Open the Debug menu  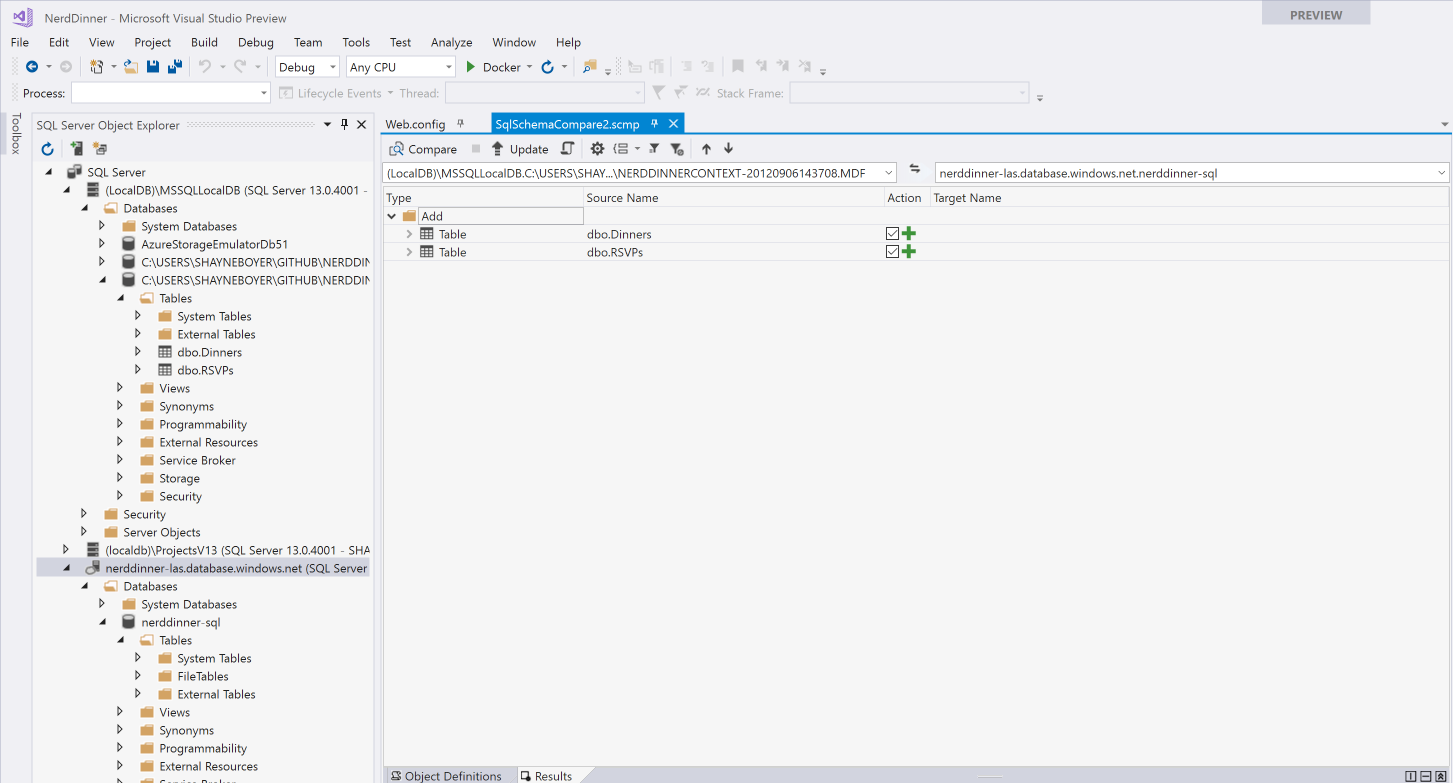pos(256,42)
